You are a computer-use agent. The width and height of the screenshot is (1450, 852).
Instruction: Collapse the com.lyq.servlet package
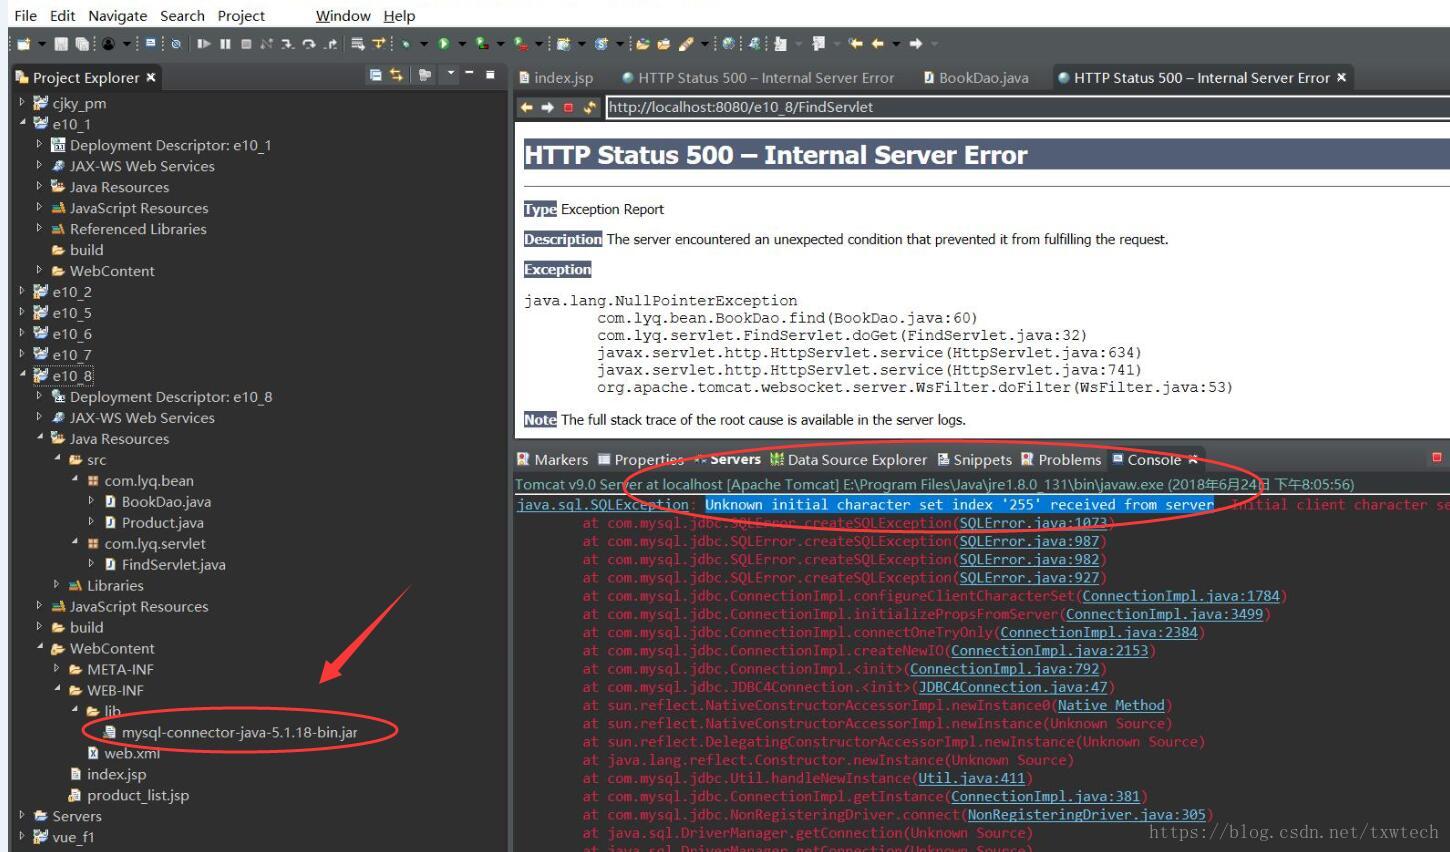[75, 542]
